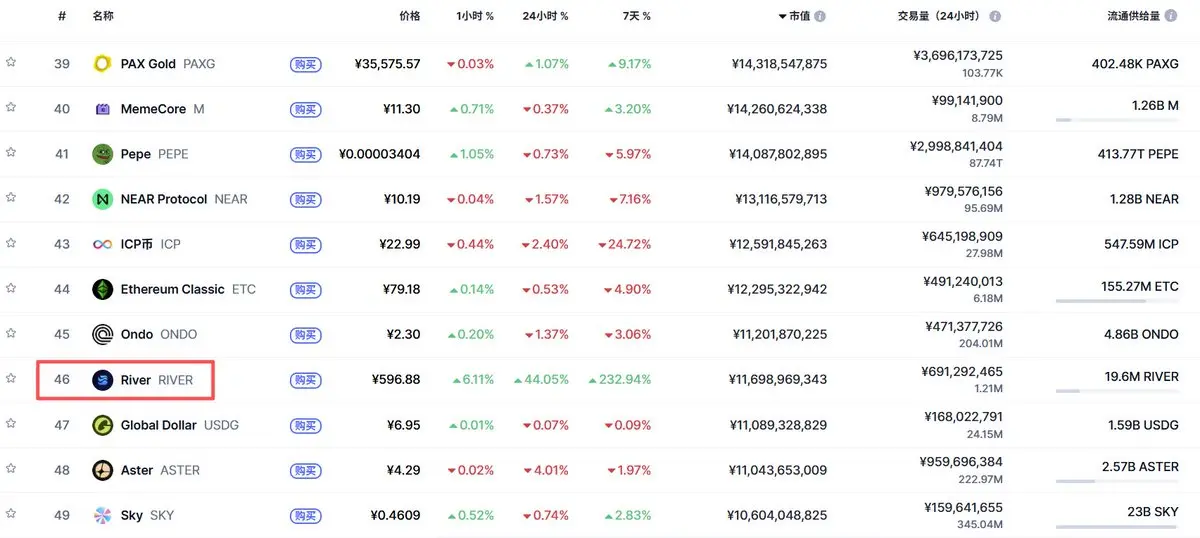This screenshot has height=538, width=1200.
Task: Add Sky to watchlist with star
Action: tap(11, 513)
